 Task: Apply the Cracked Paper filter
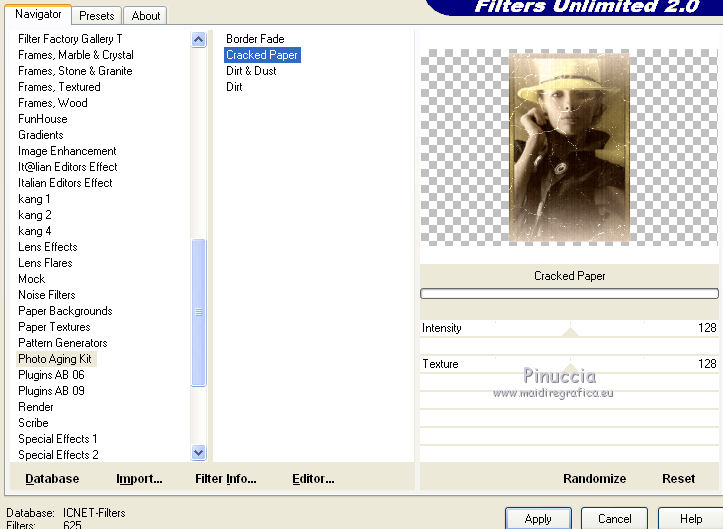pos(538,519)
